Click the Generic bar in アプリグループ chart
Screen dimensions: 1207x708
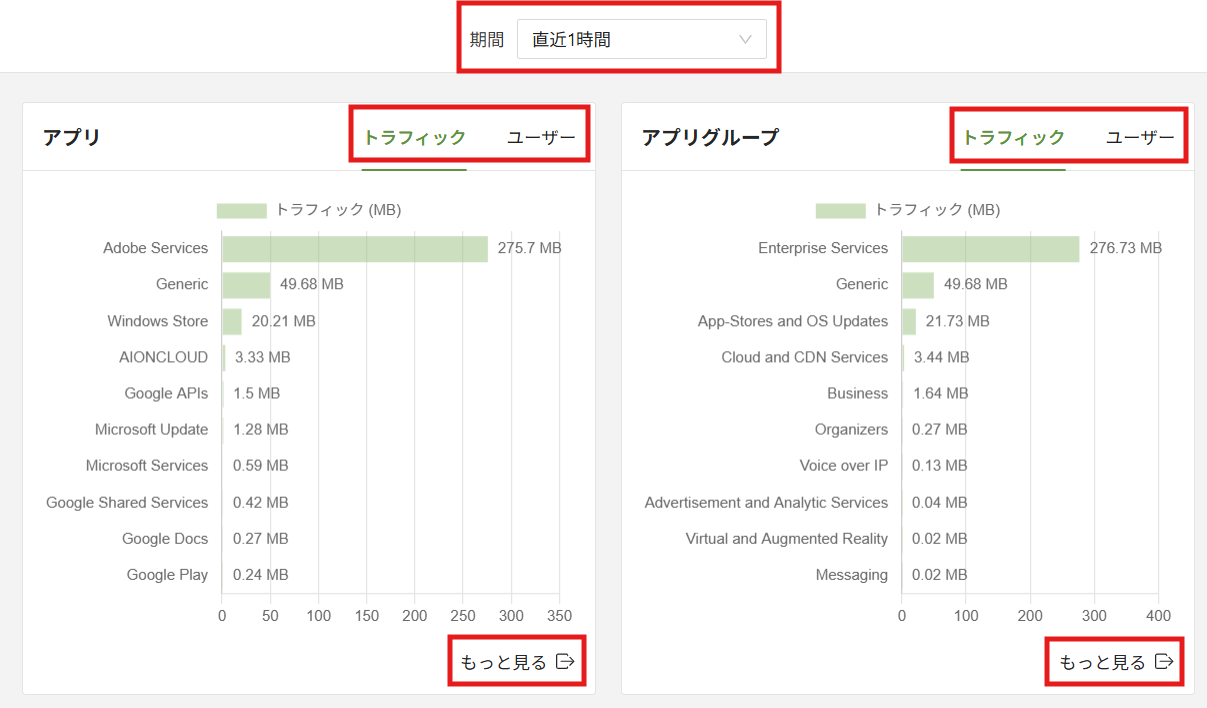(918, 285)
